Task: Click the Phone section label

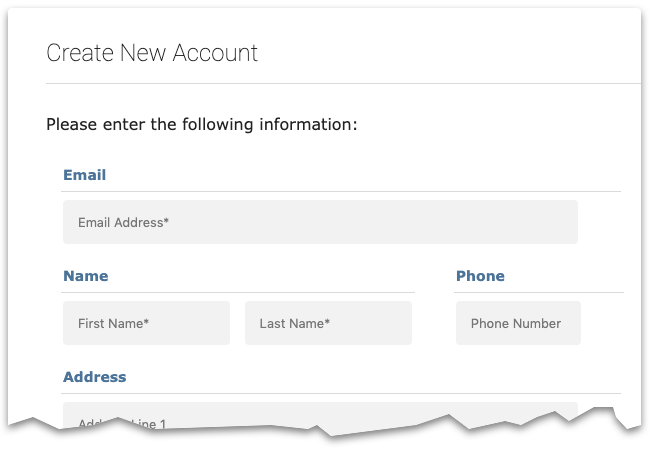Action: click(480, 276)
